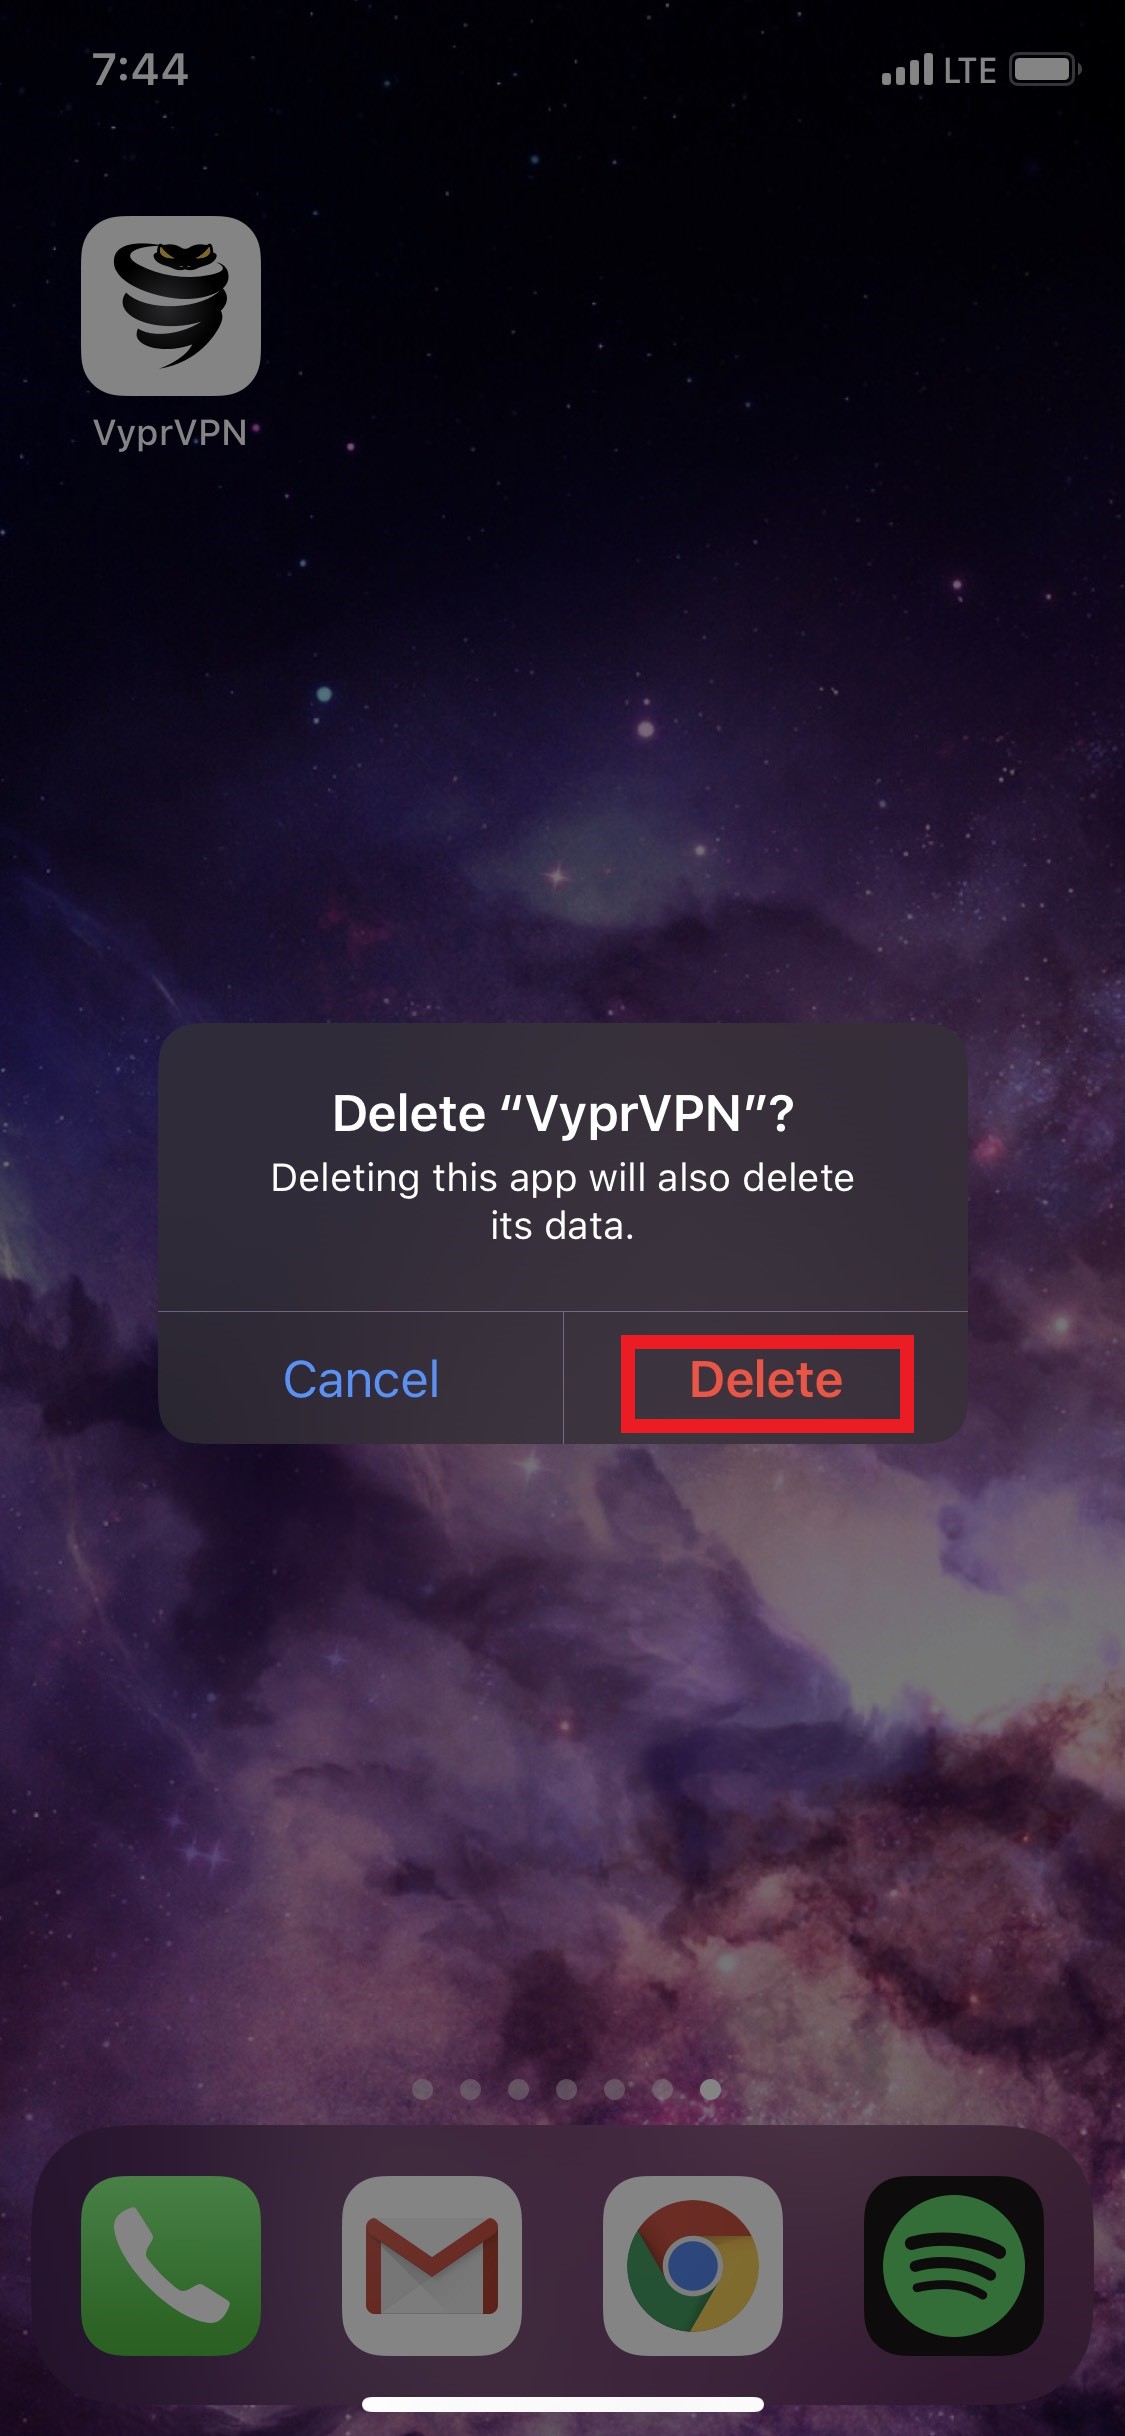Tap the VyprVPN app icon
The width and height of the screenshot is (1125, 2436).
[x=171, y=306]
